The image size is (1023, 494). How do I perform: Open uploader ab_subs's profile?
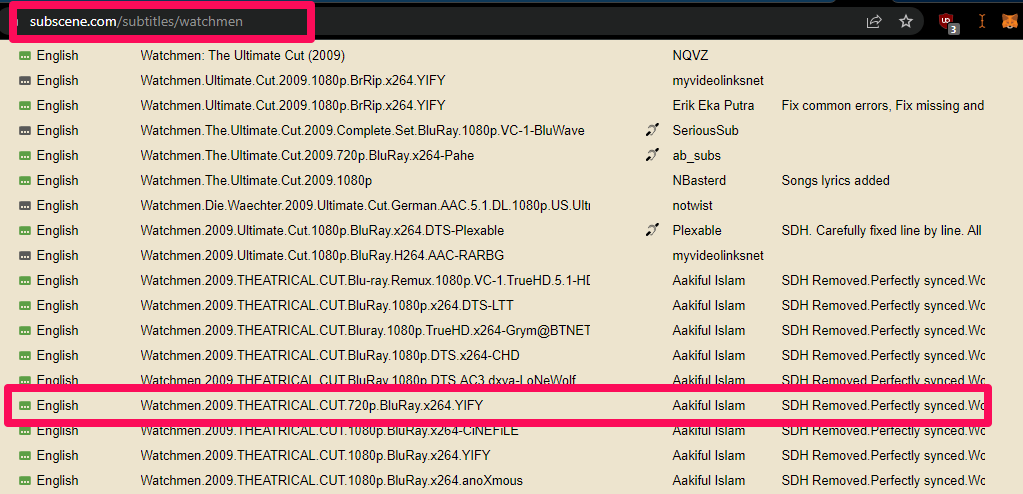[696, 155]
